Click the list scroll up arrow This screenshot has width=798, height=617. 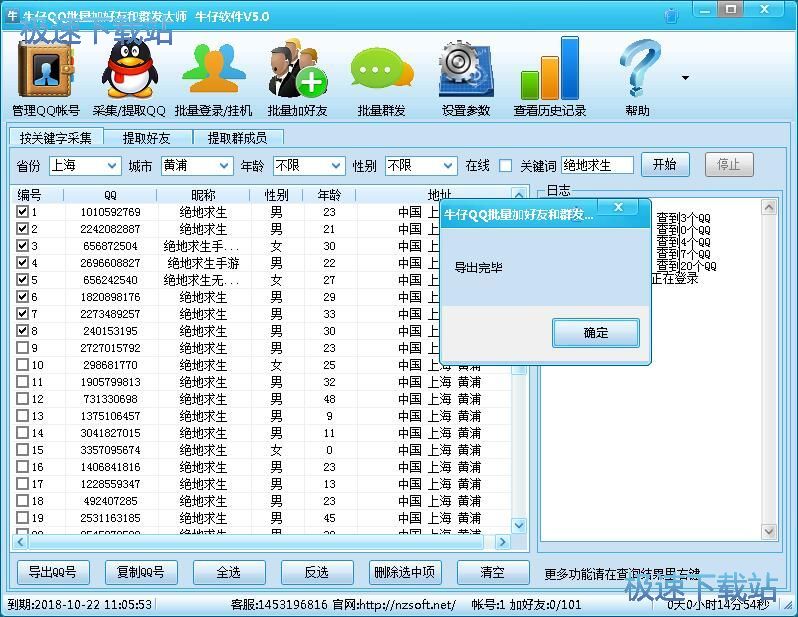519,195
